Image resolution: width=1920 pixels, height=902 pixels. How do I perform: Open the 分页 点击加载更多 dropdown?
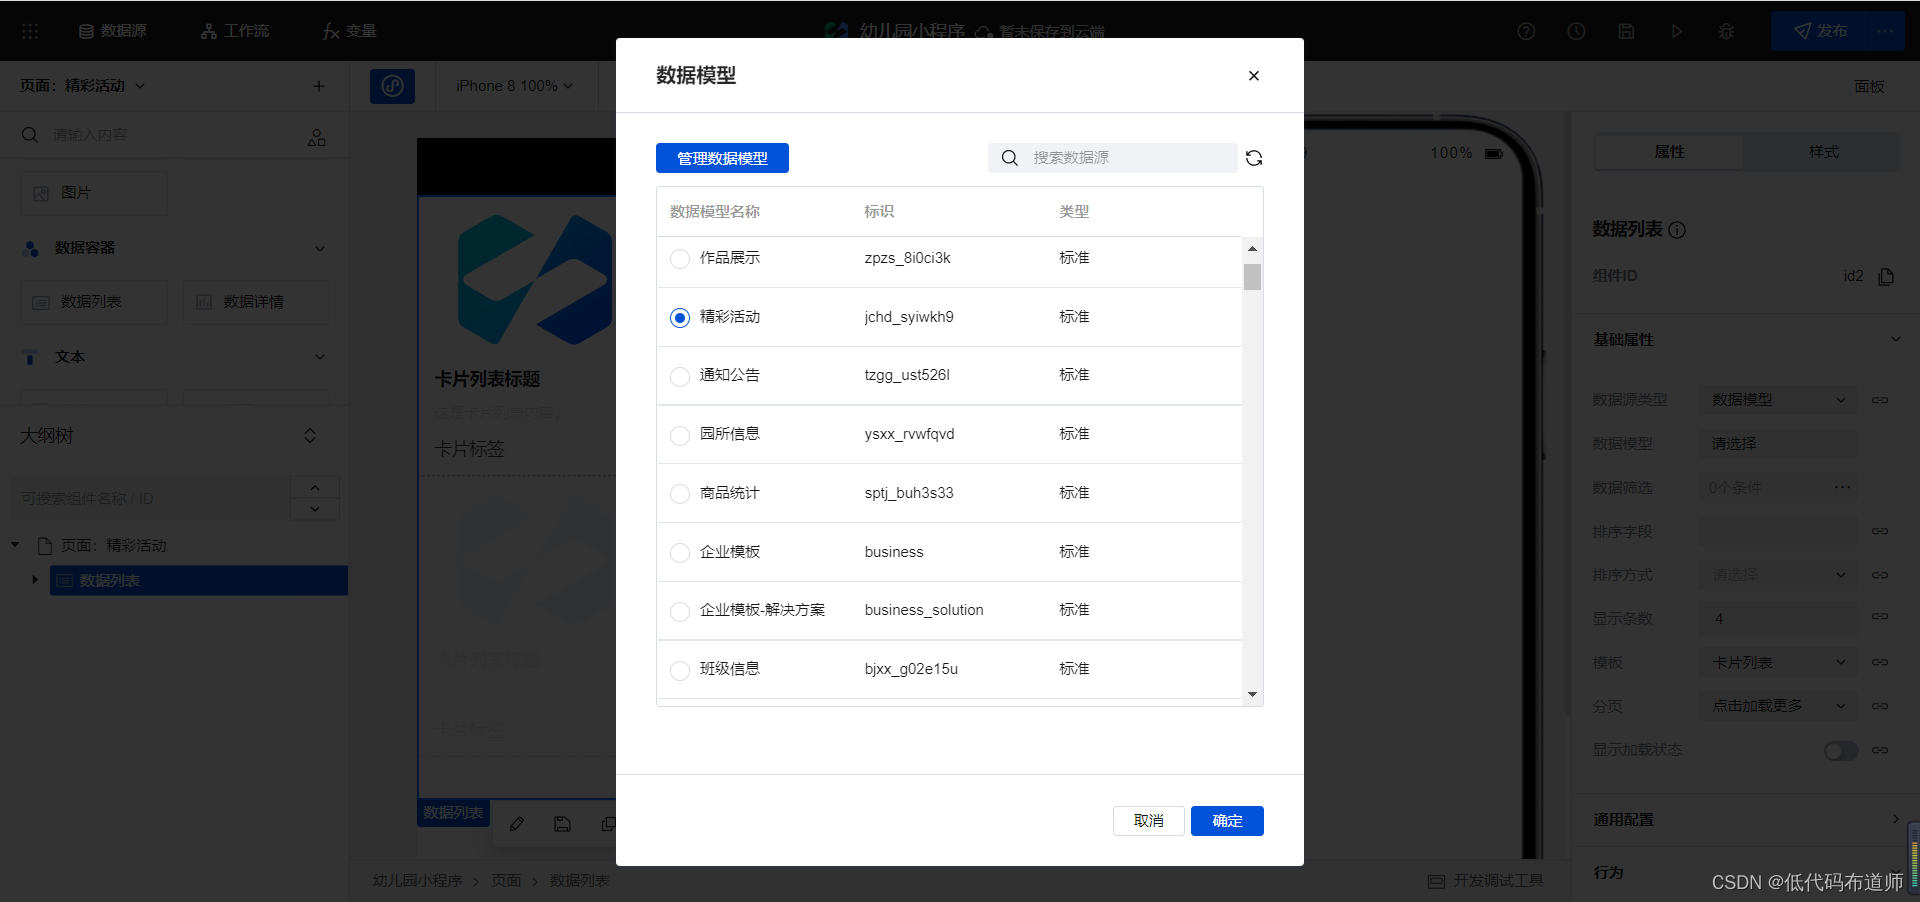1778,706
